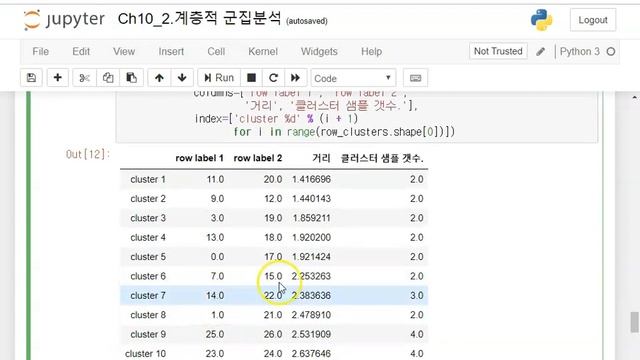Paste cells below icon
The width and height of the screenshot is (640, 360).
[131, 78]
